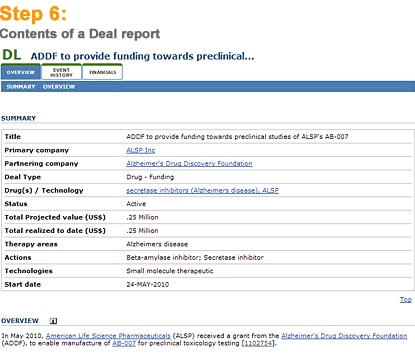Open the Overview tab
Screen dimensions: 415x360
(21, 72)
